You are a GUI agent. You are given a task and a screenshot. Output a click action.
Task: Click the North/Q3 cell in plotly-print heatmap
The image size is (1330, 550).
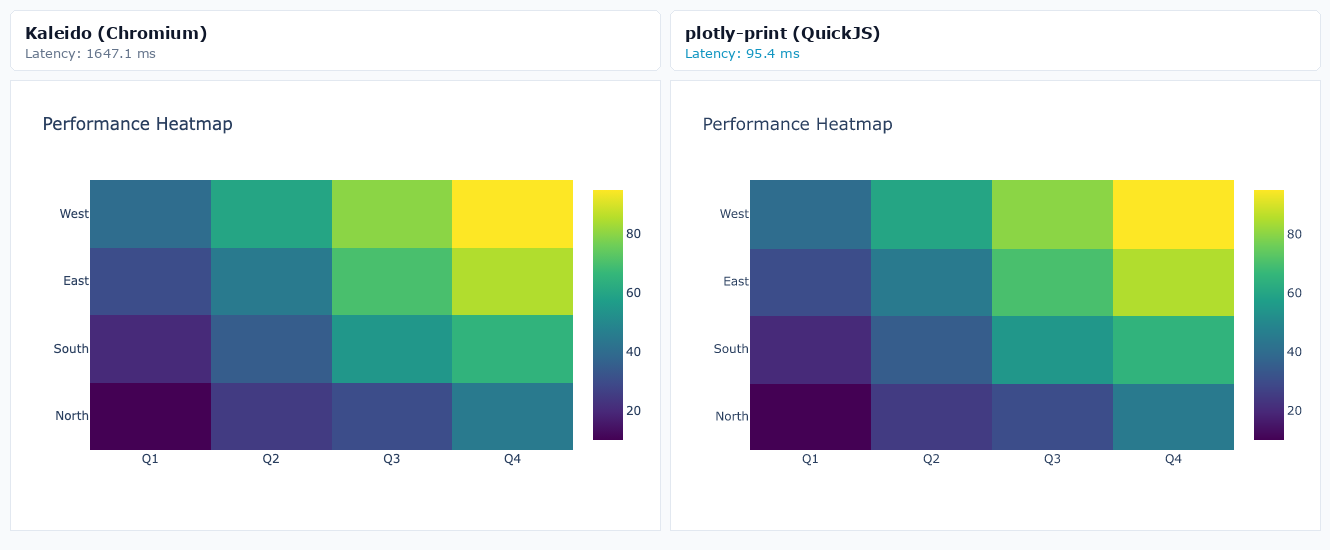1052,416
